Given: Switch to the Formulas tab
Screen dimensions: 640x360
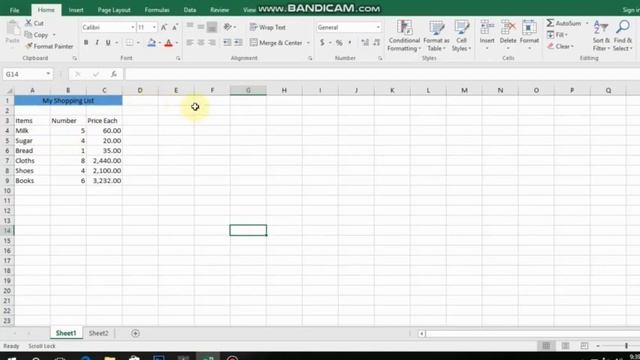Looking at the screenshot, I should click(157, 10).
